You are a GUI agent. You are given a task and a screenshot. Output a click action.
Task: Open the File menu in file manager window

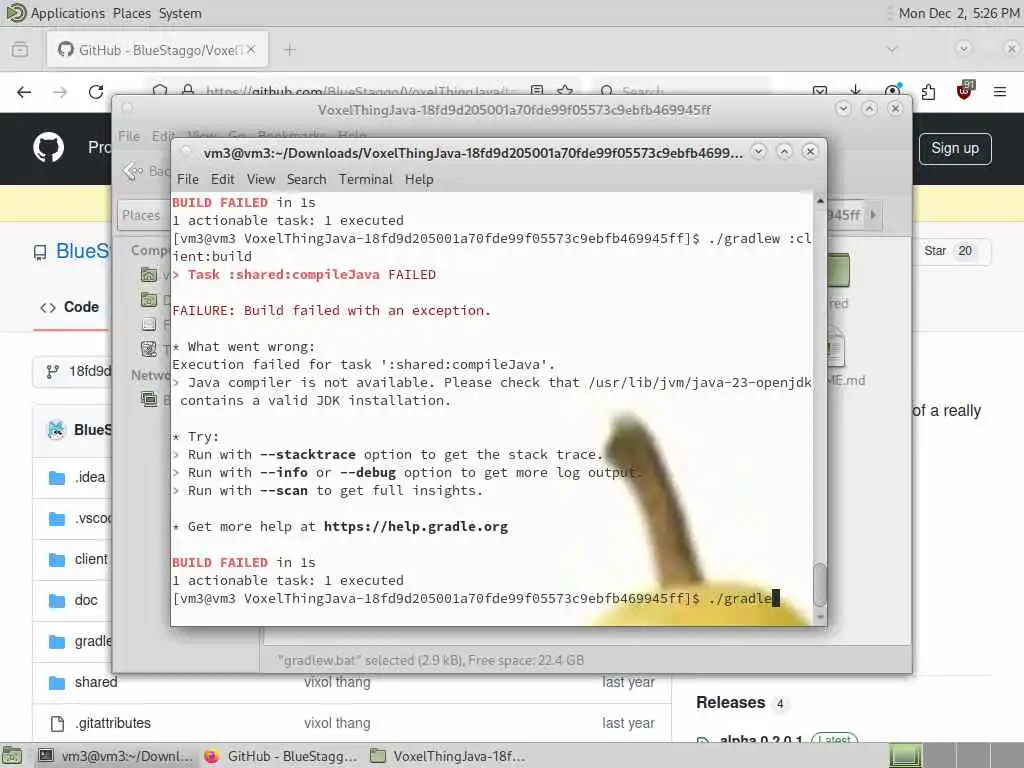[x=129, y=136]
